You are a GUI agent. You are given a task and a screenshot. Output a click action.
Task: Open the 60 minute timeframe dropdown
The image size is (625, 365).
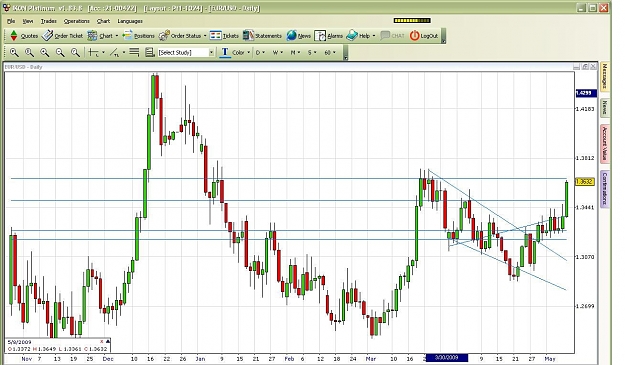330,52
